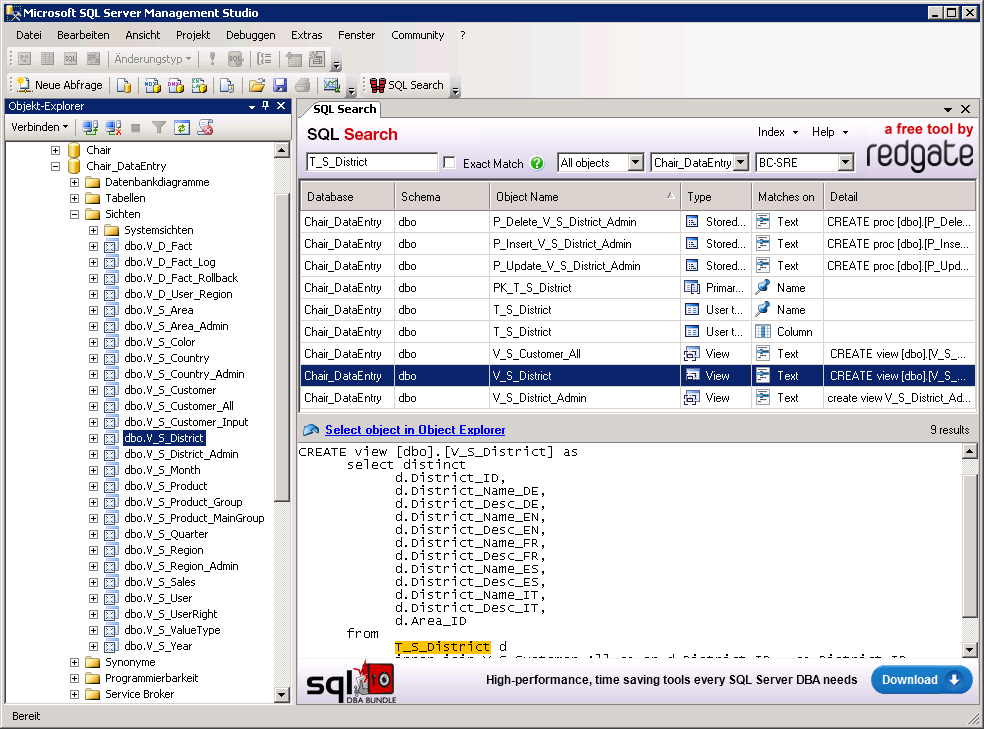This screenshot has height=729, width=984.
Task: Save with the floppy disk toolbar icon
Action: tap(280, 85)
